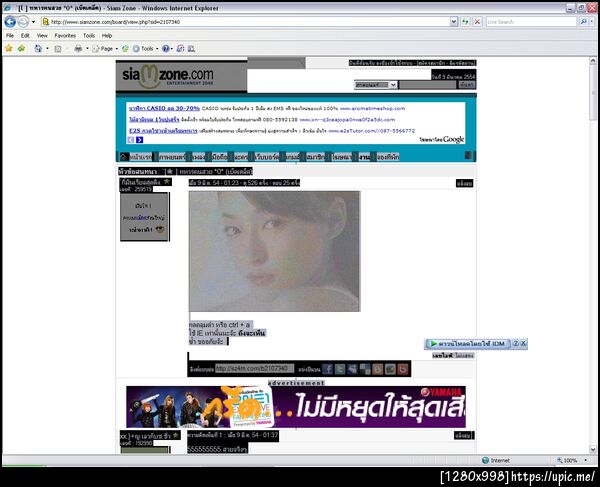Click the Add to Favorites icon
600x487 pixels.
click(x=21, y=49)
